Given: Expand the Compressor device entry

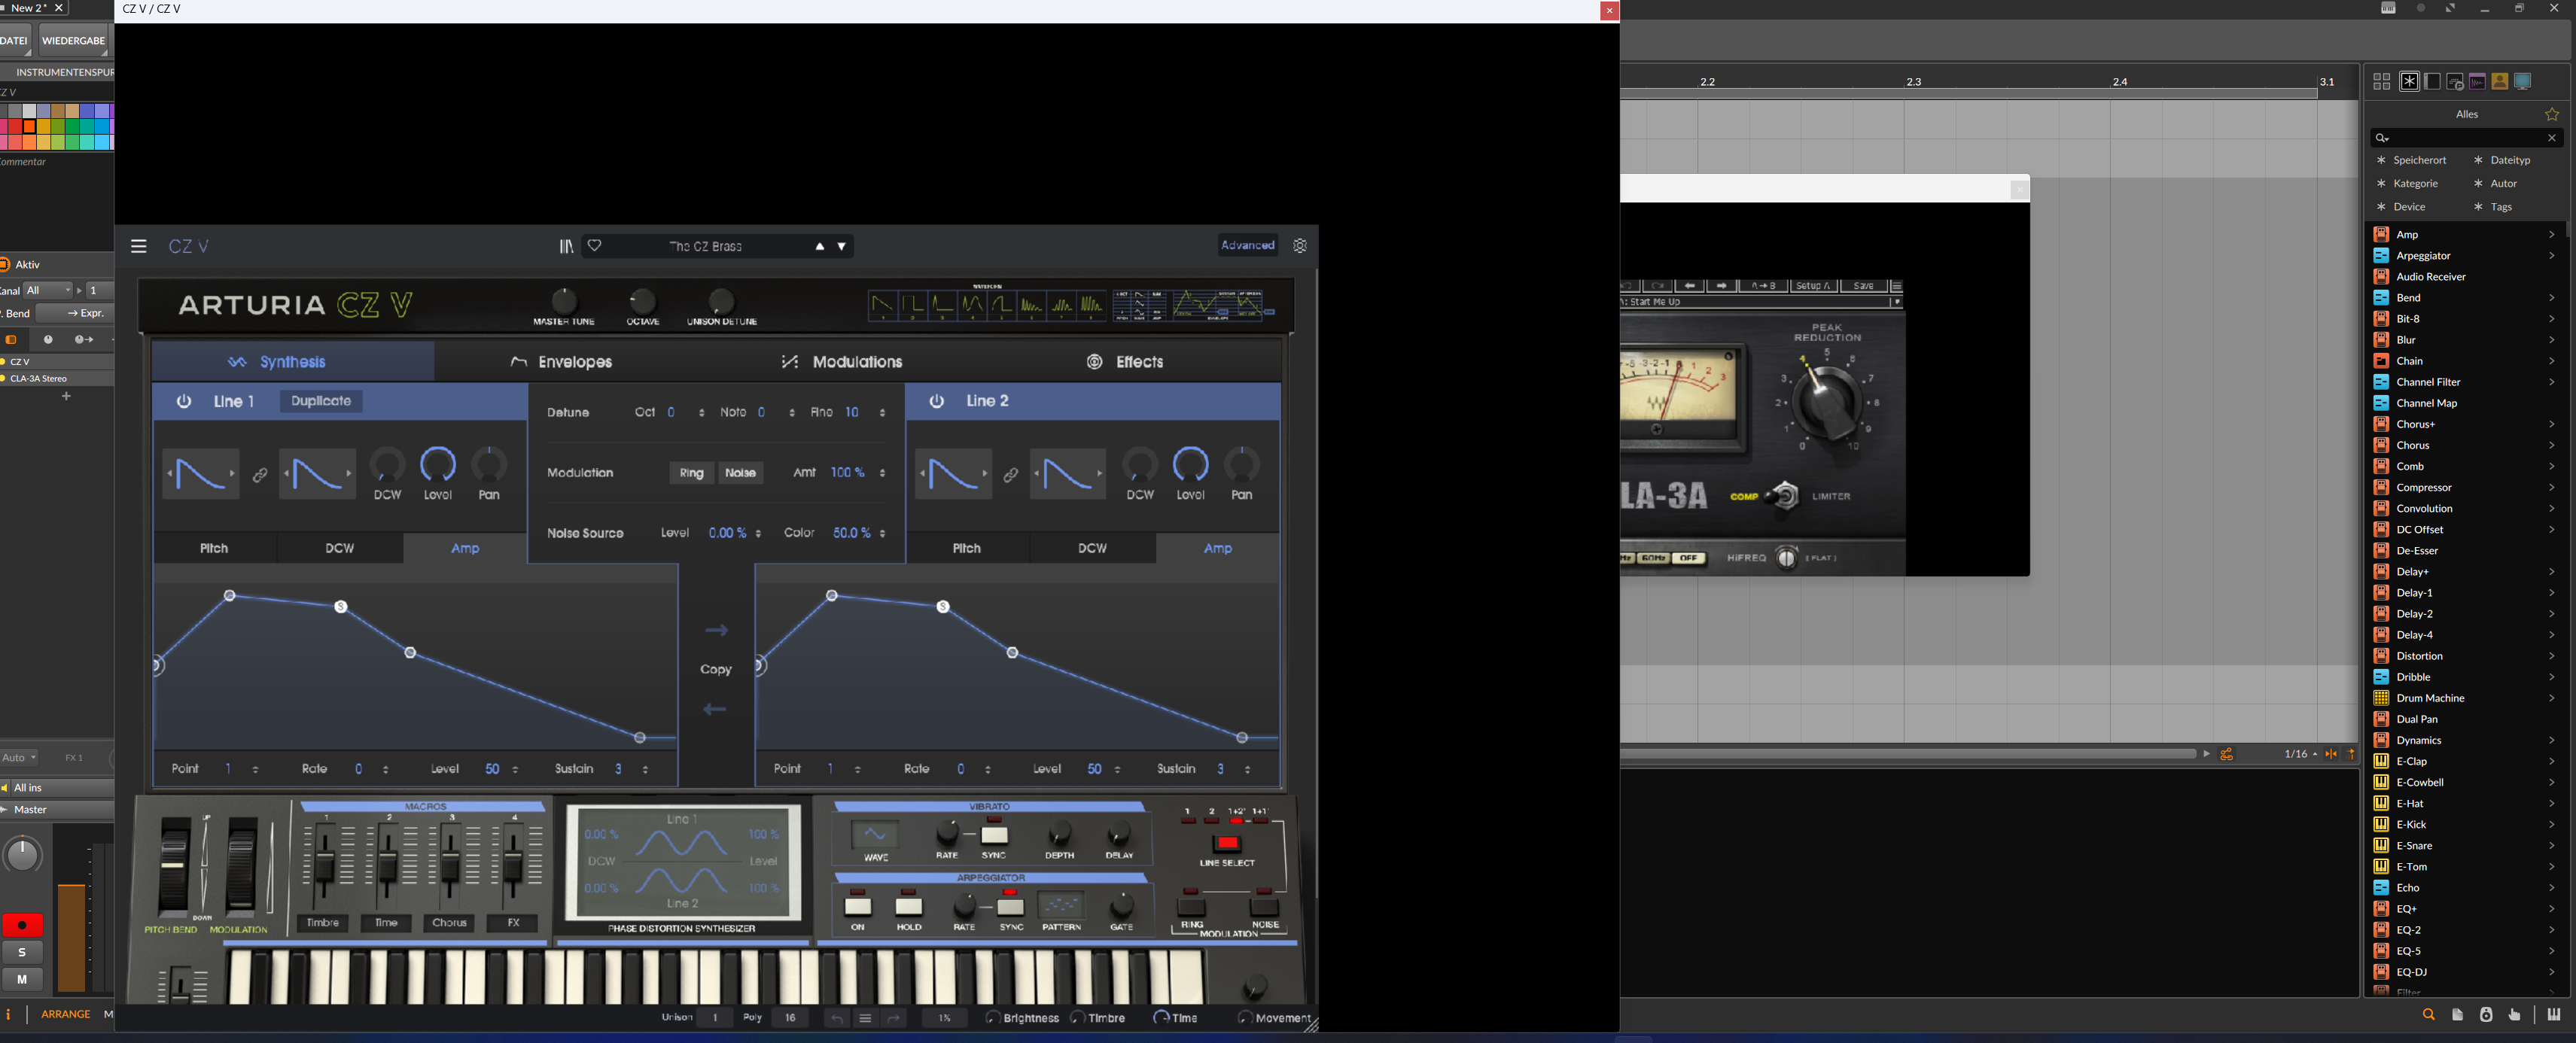Looking at the screenshot, I should tap(2551, 488).
